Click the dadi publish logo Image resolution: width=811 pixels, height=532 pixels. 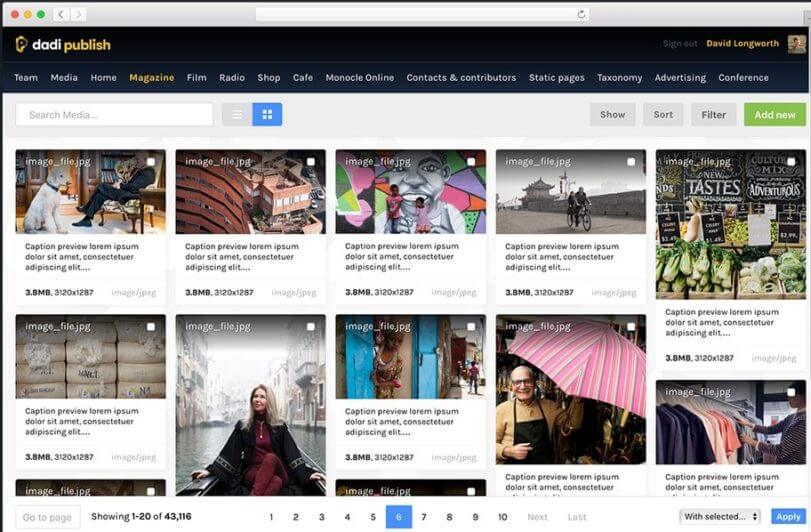63,44
